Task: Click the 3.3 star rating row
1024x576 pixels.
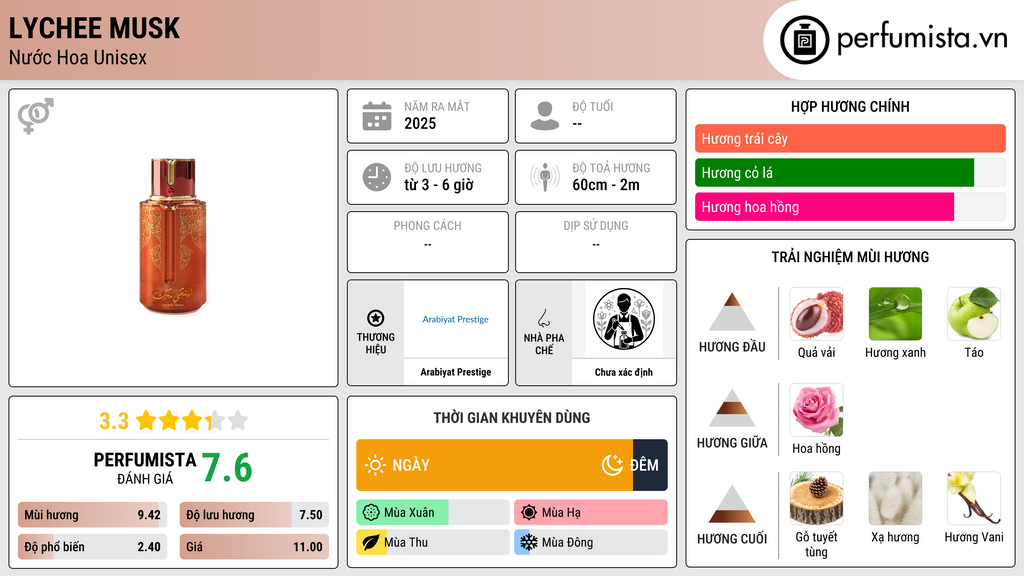Action: click(x=173, y=421)
